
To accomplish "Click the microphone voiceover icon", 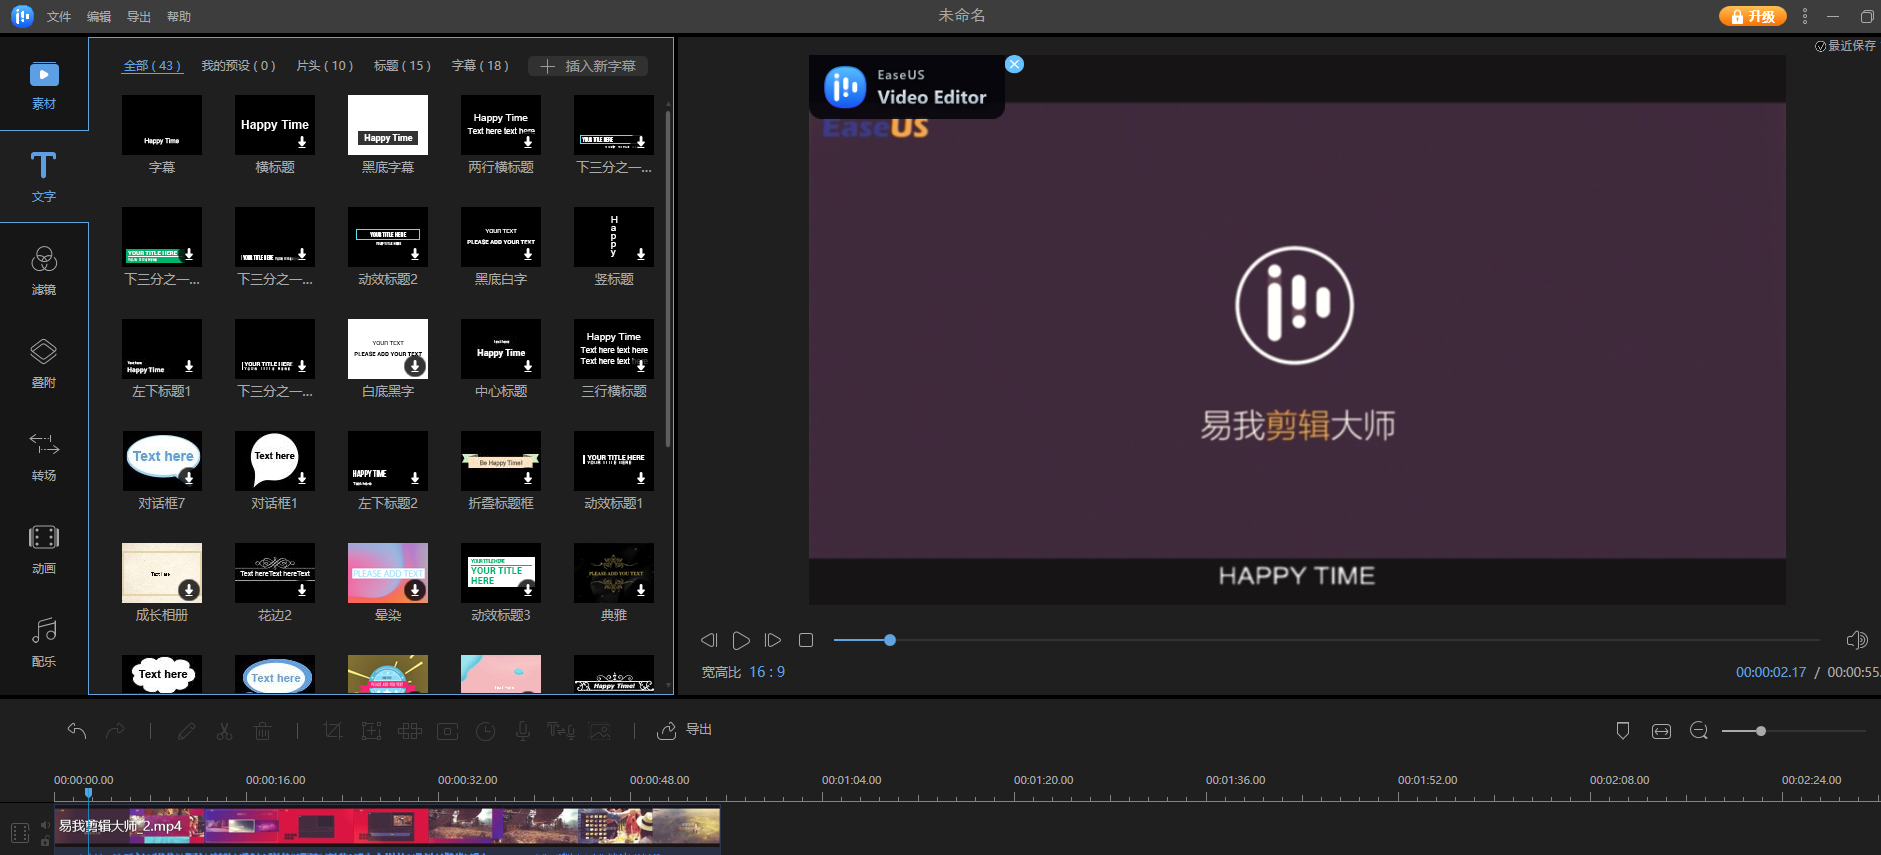I will pyautogui.click(x=523, y=731).
